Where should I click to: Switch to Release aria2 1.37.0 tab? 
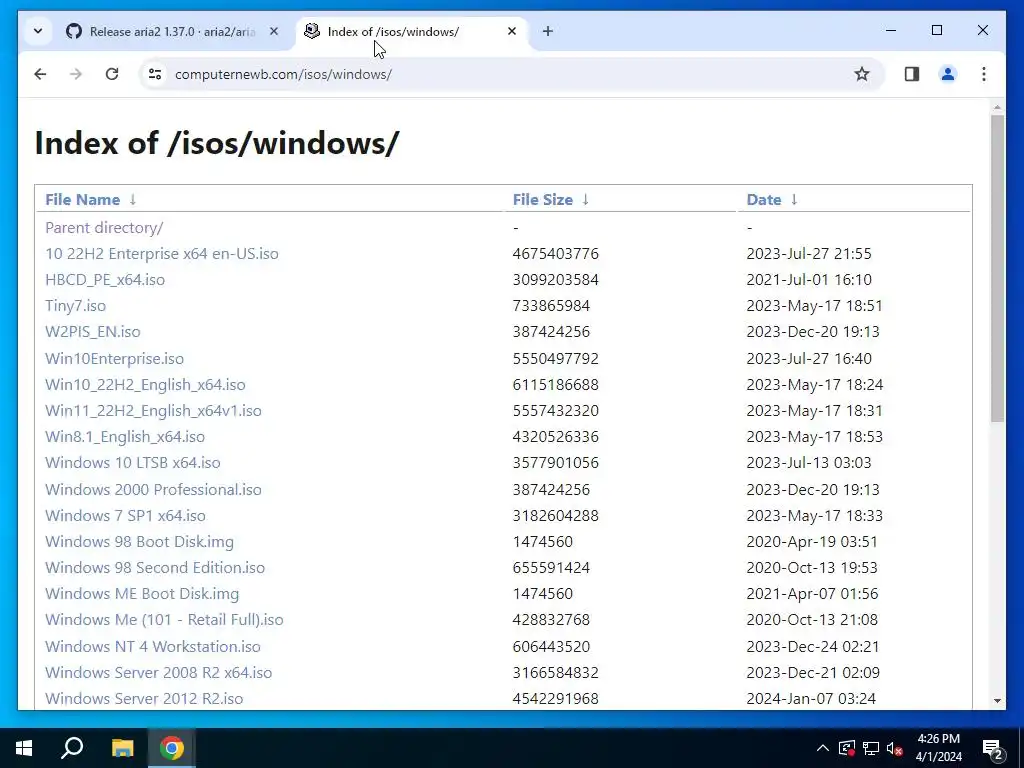tap(172, 31)
